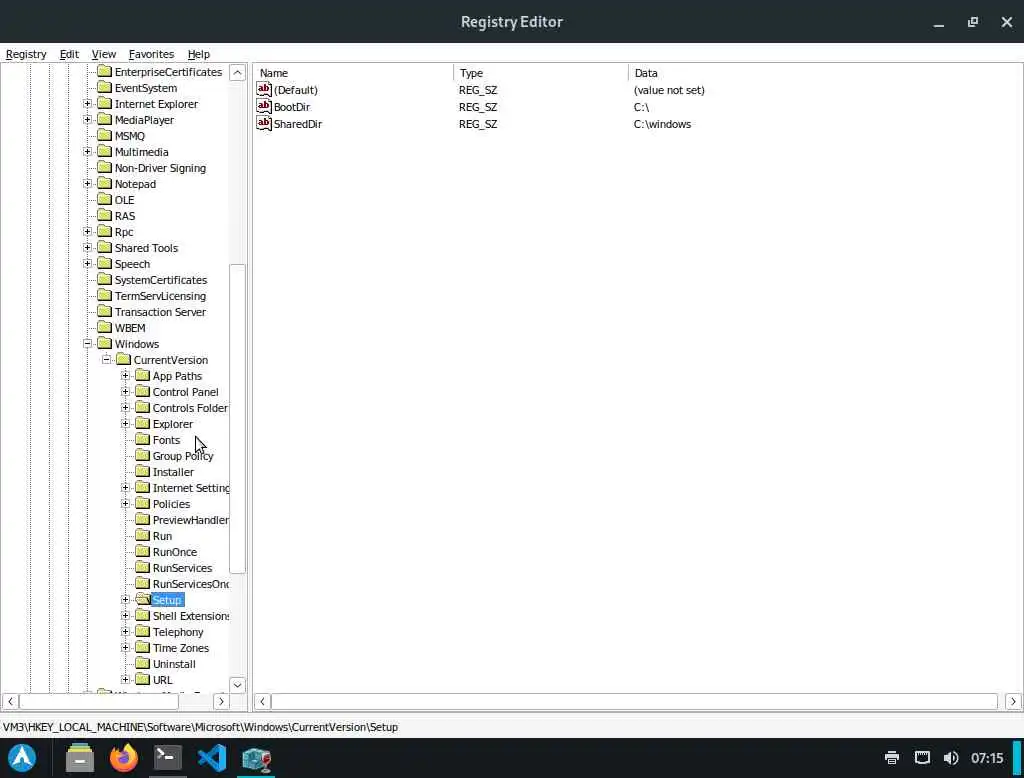The image size is (1024, 778).
Task: Expand the Internet Explorer key
Action: 88,104
